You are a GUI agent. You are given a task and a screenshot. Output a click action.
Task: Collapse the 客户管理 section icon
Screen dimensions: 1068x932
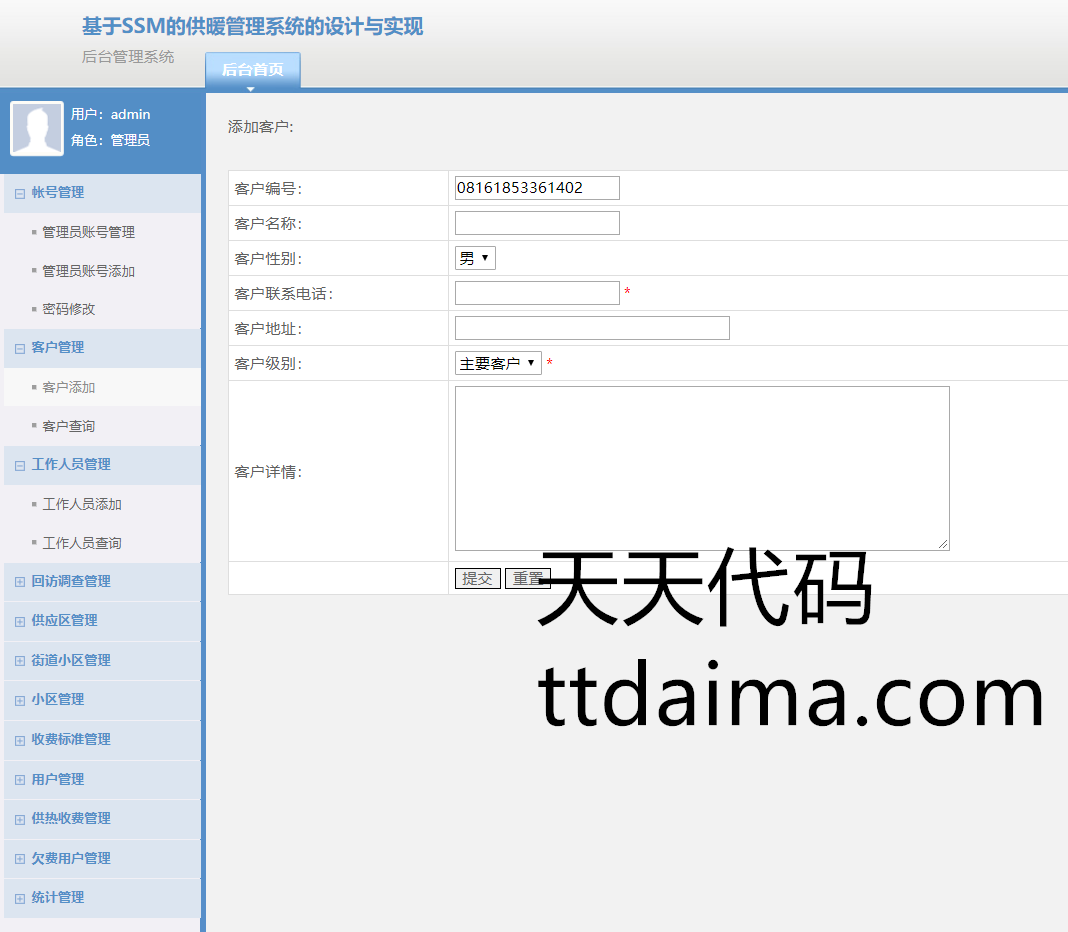(x=20, y=348)
